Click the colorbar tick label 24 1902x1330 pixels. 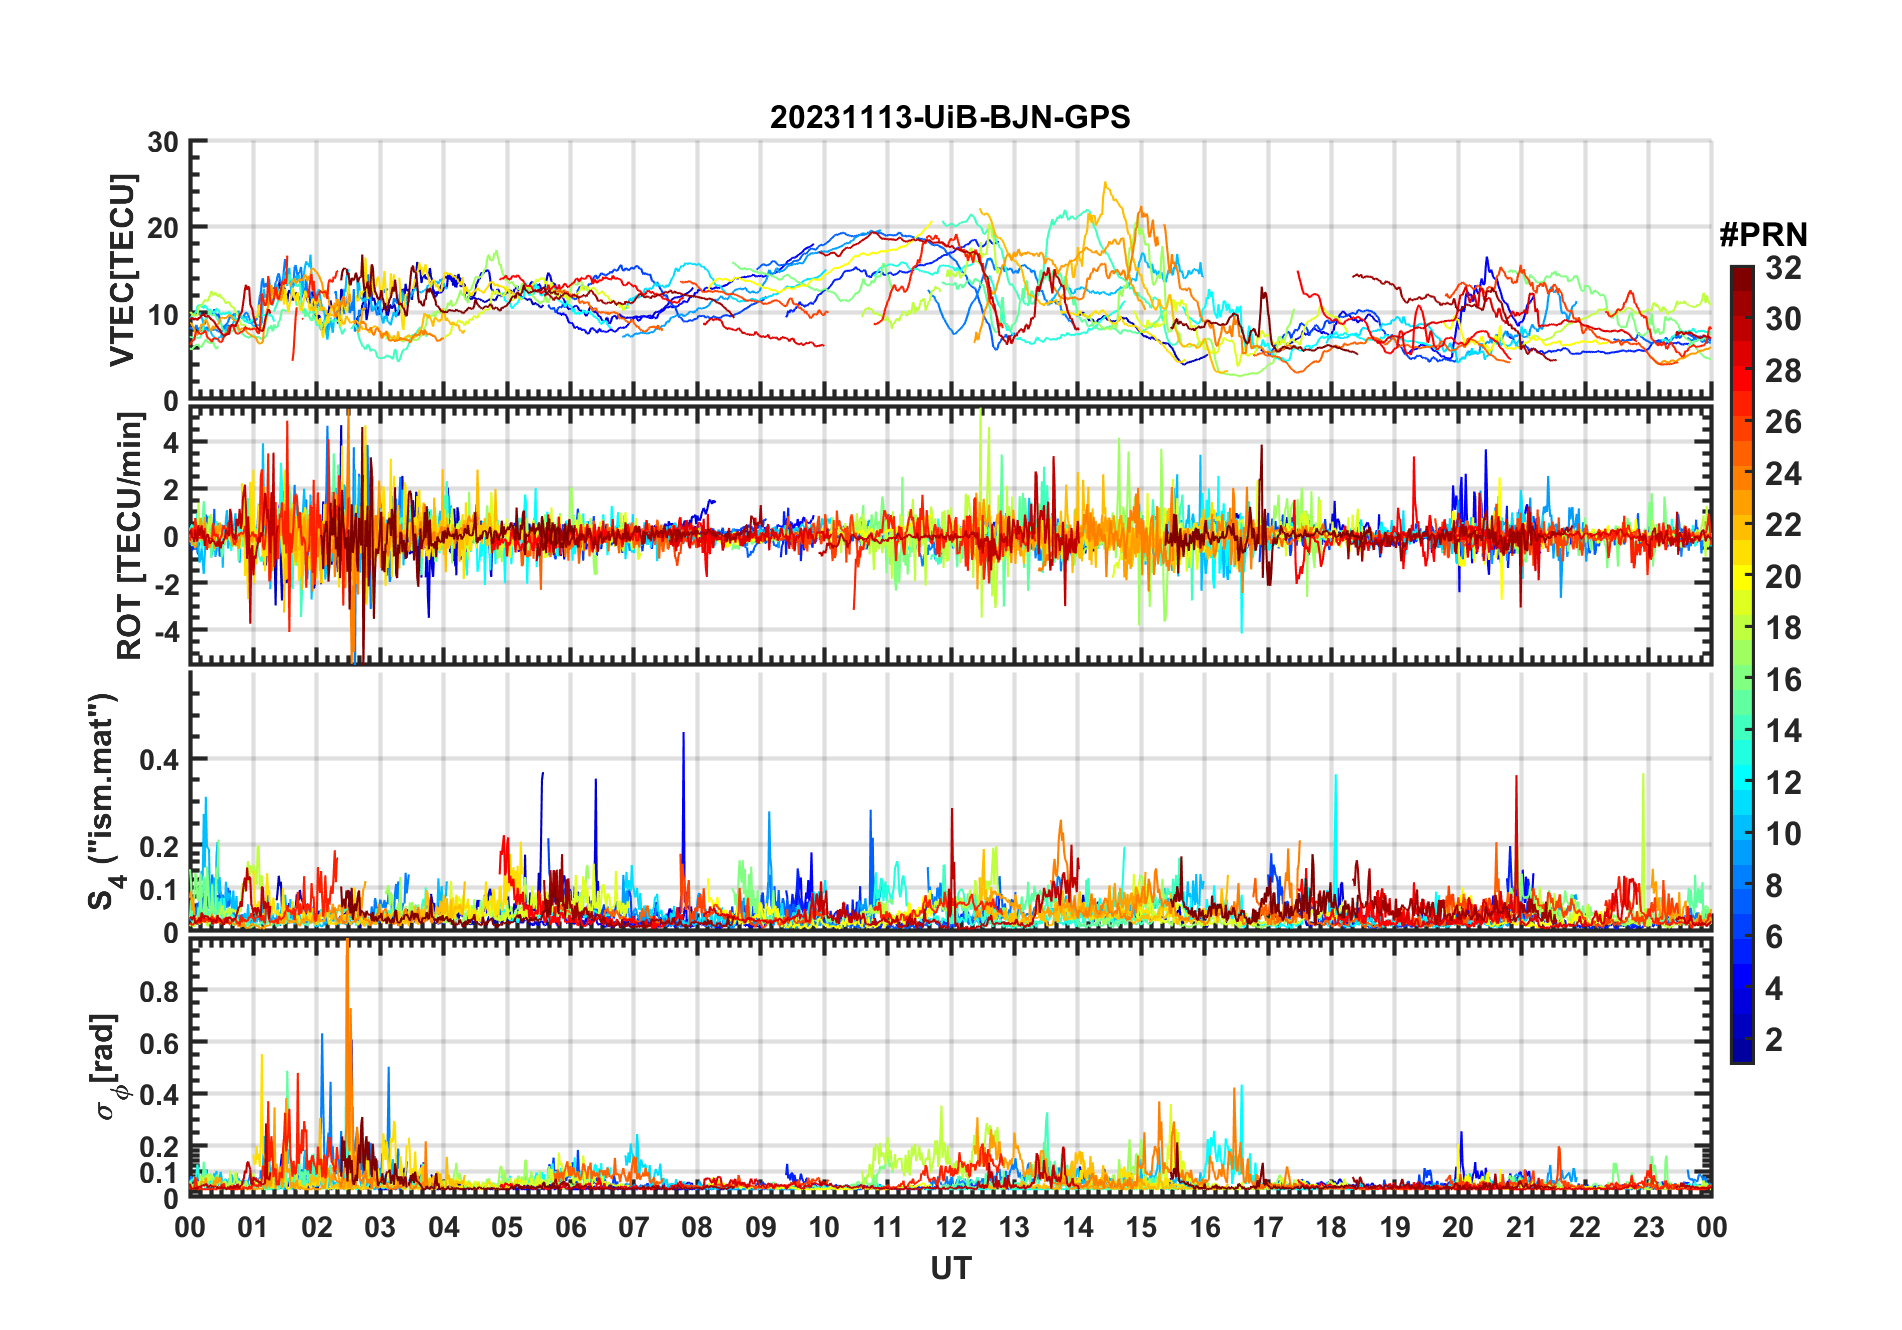click(x=1783, y=474)
